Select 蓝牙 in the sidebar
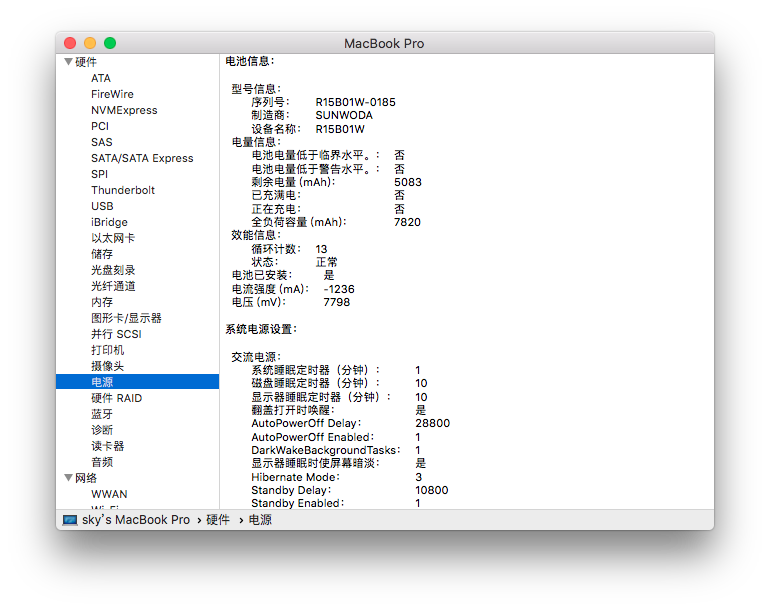 [x=102, y=414]
